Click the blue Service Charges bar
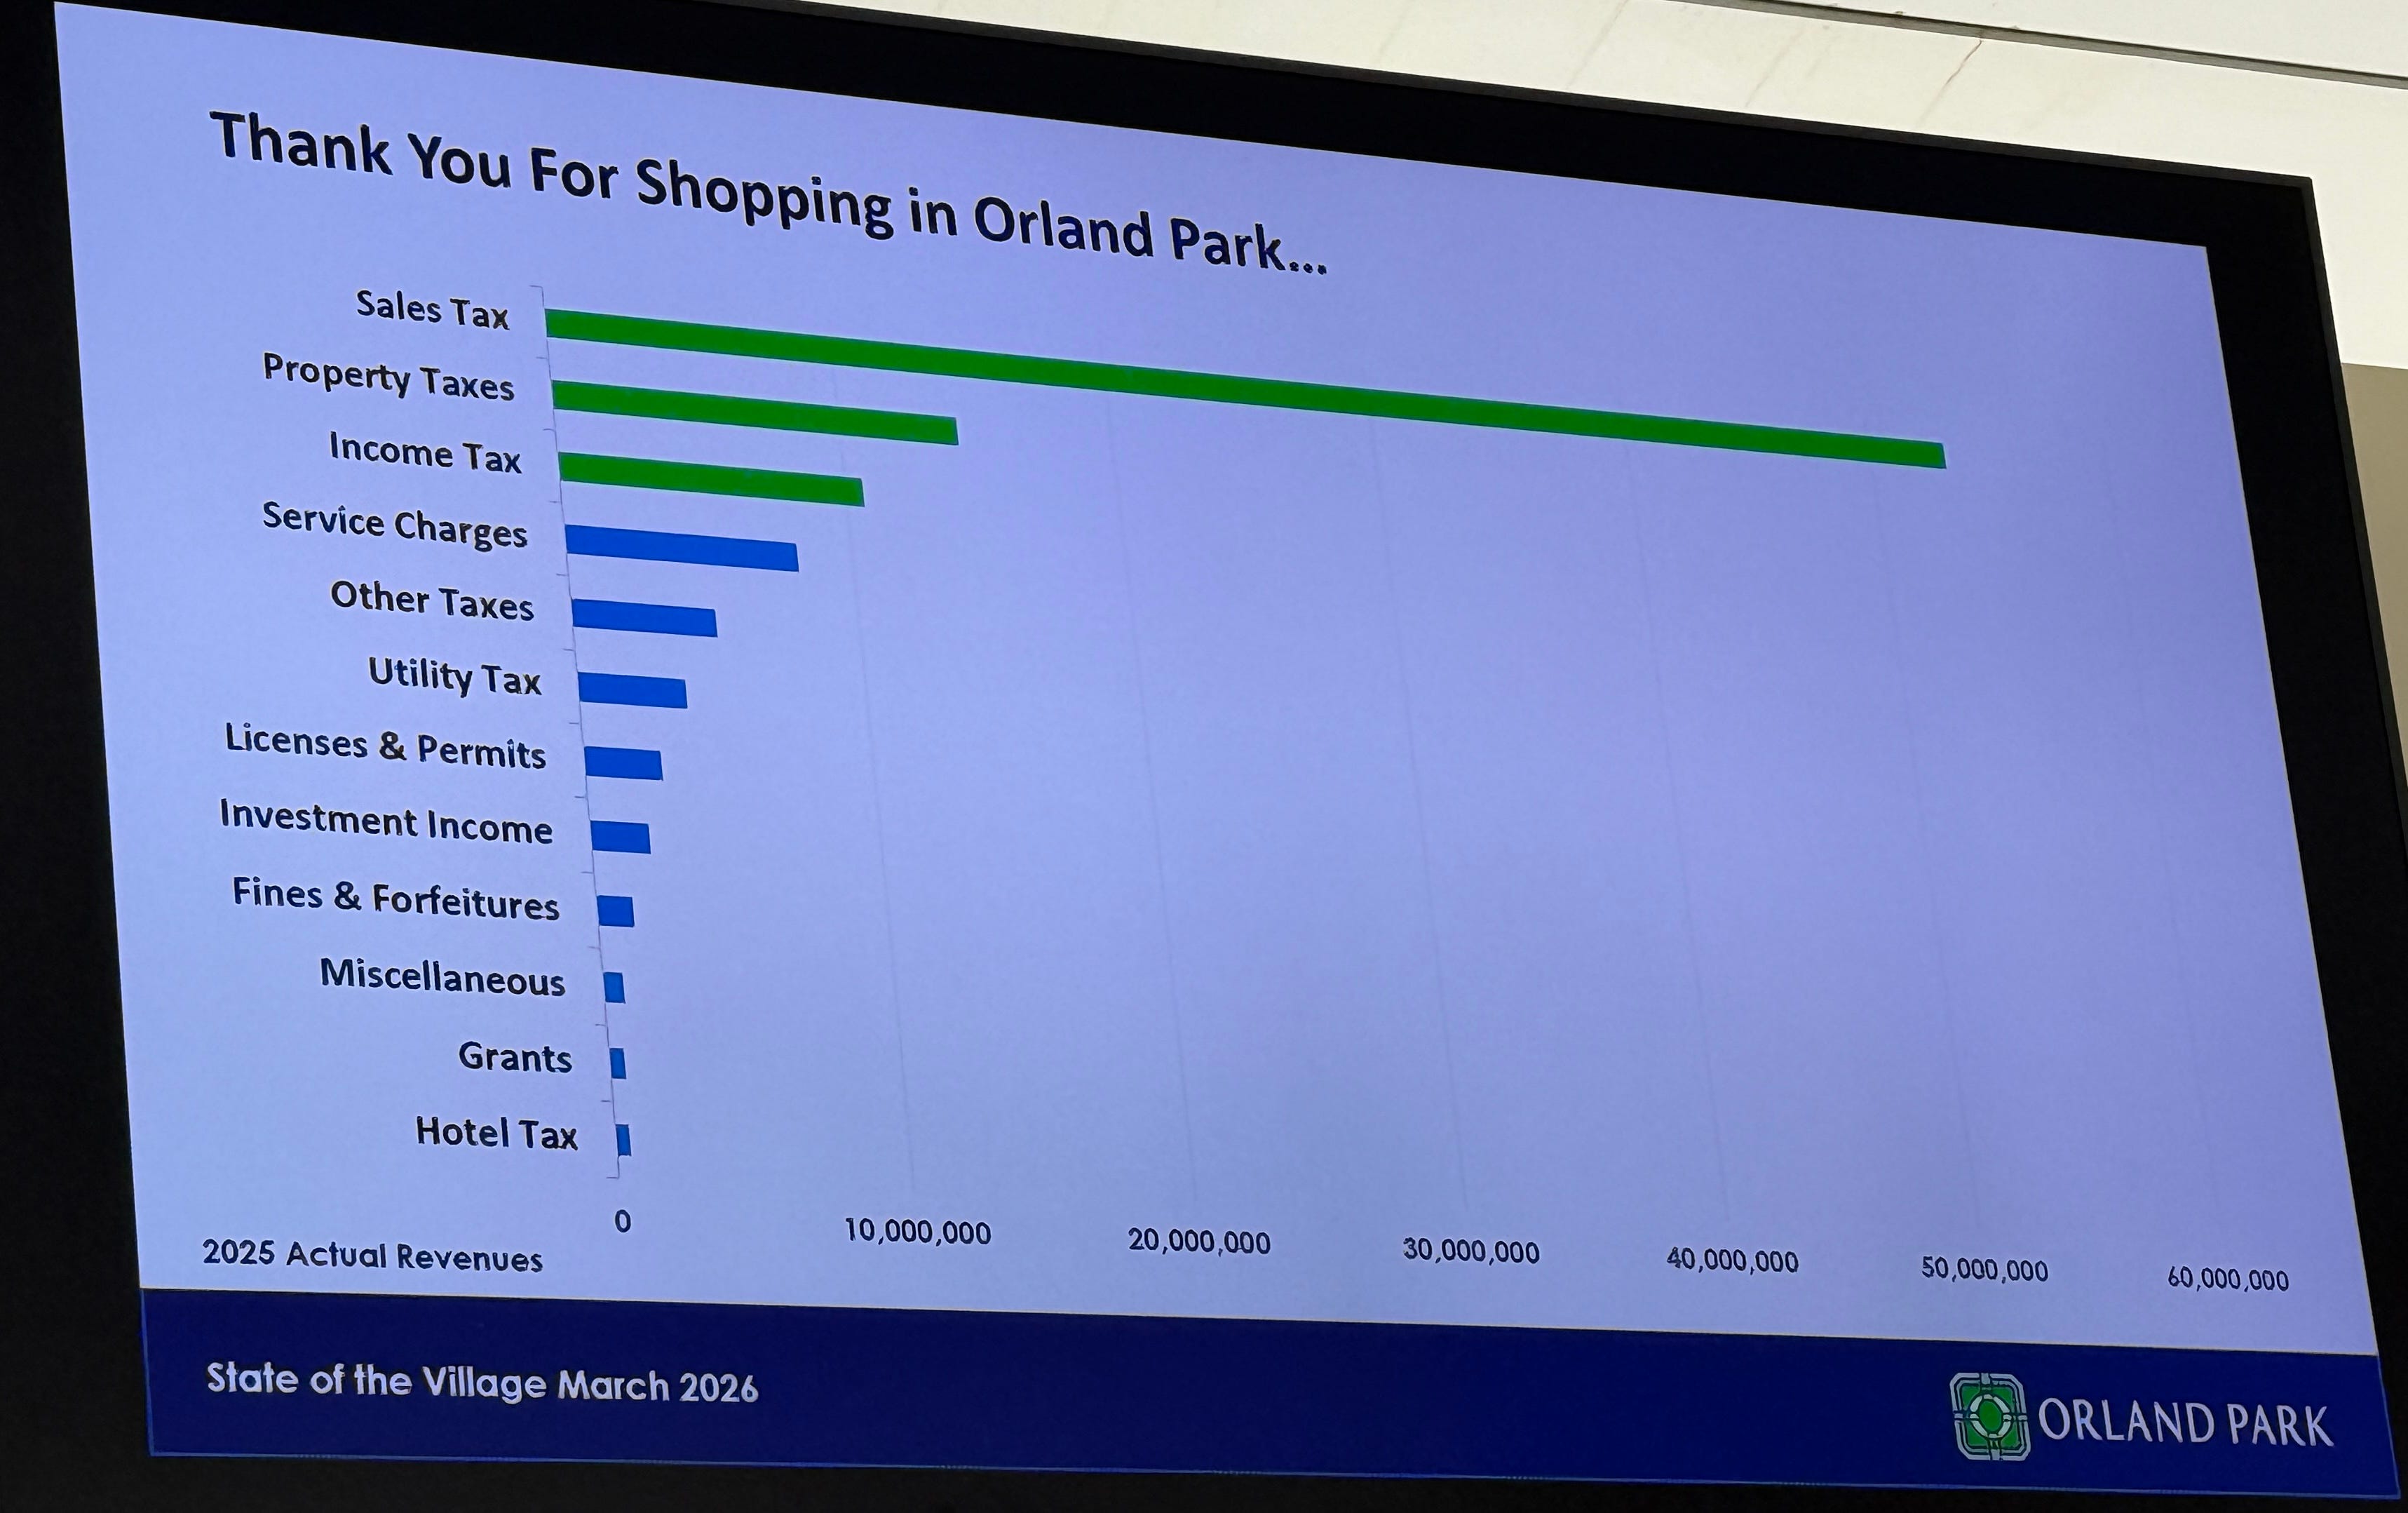The image size is (2408, 1513). pos(682,547)
